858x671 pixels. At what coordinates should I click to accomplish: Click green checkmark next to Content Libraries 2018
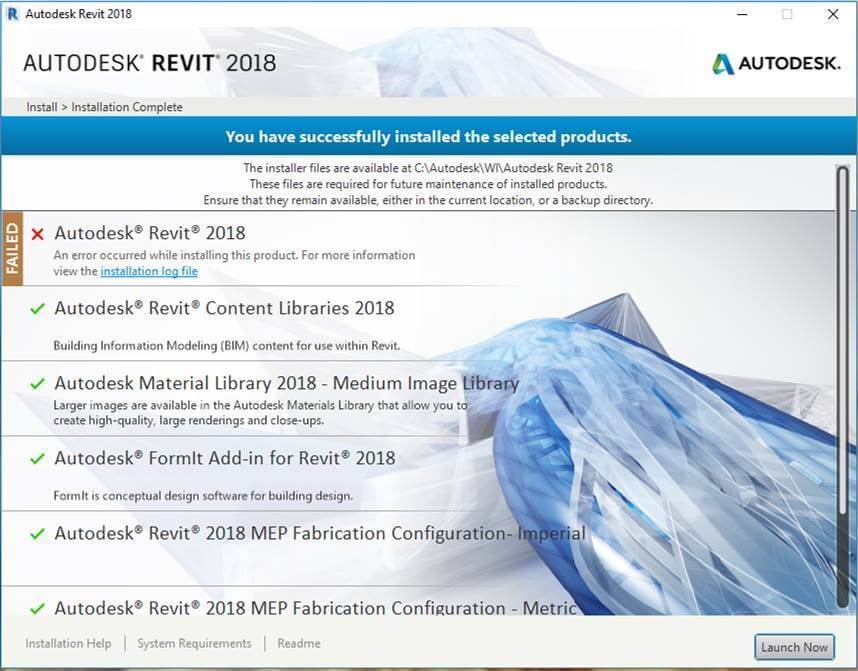point(38,309)
